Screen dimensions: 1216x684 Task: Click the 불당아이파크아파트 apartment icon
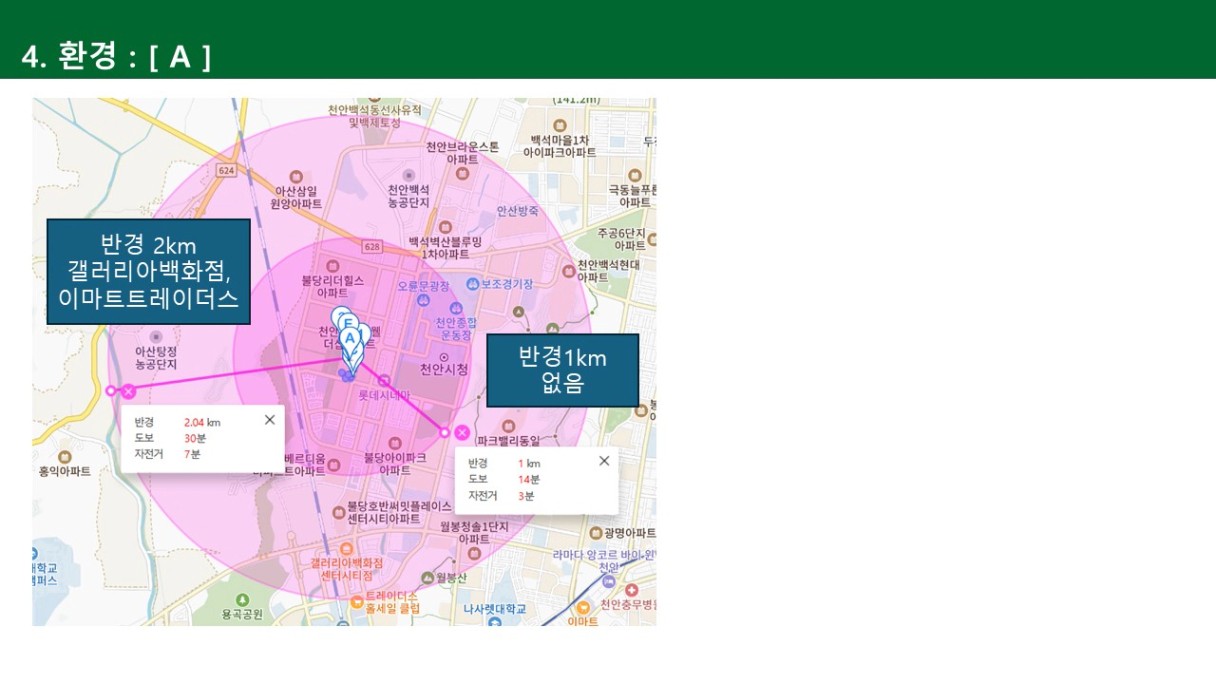pyautogui.click(x=397, y=443)
